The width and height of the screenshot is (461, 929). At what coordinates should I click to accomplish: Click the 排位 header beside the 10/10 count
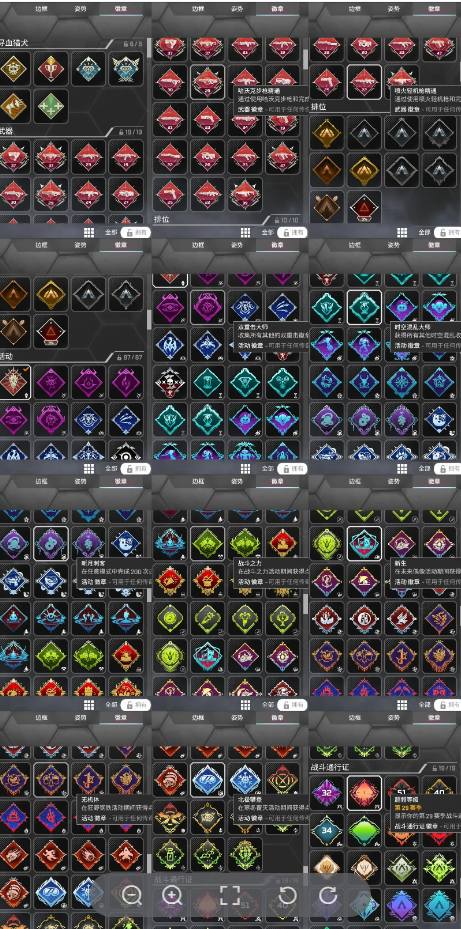click(162, 219)
